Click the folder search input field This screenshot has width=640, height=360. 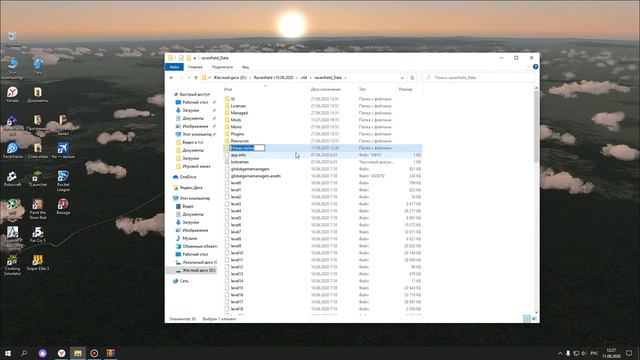(478, 78)
